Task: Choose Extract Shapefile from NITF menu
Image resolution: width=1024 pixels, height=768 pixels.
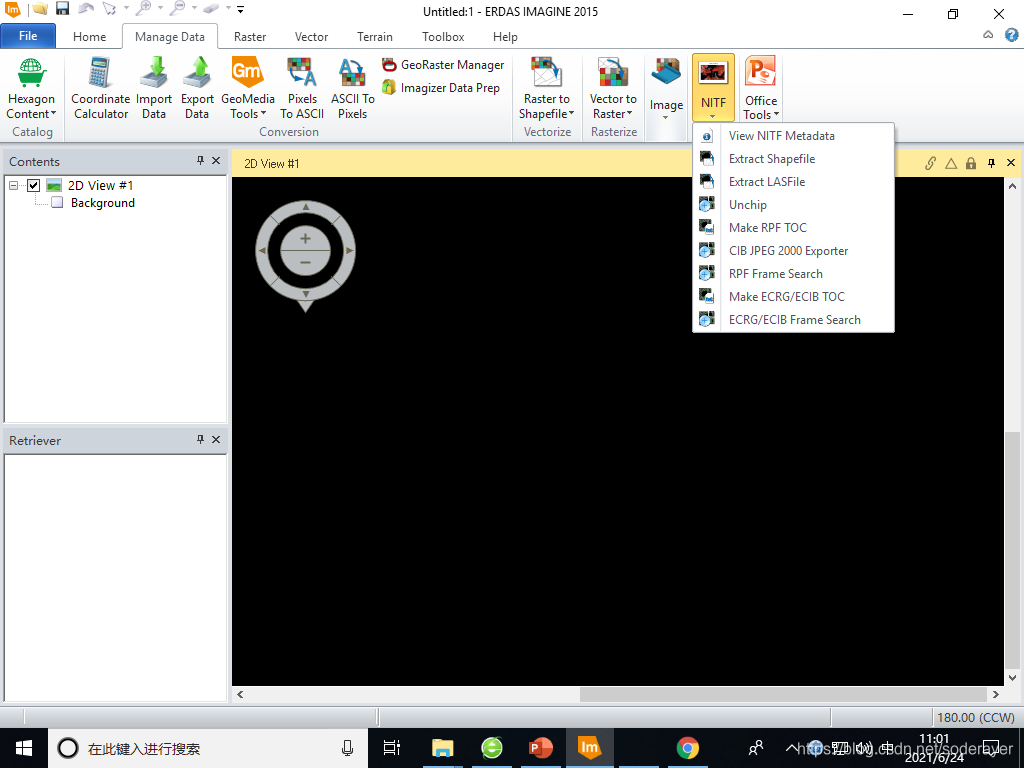Action: pos(793,159)
